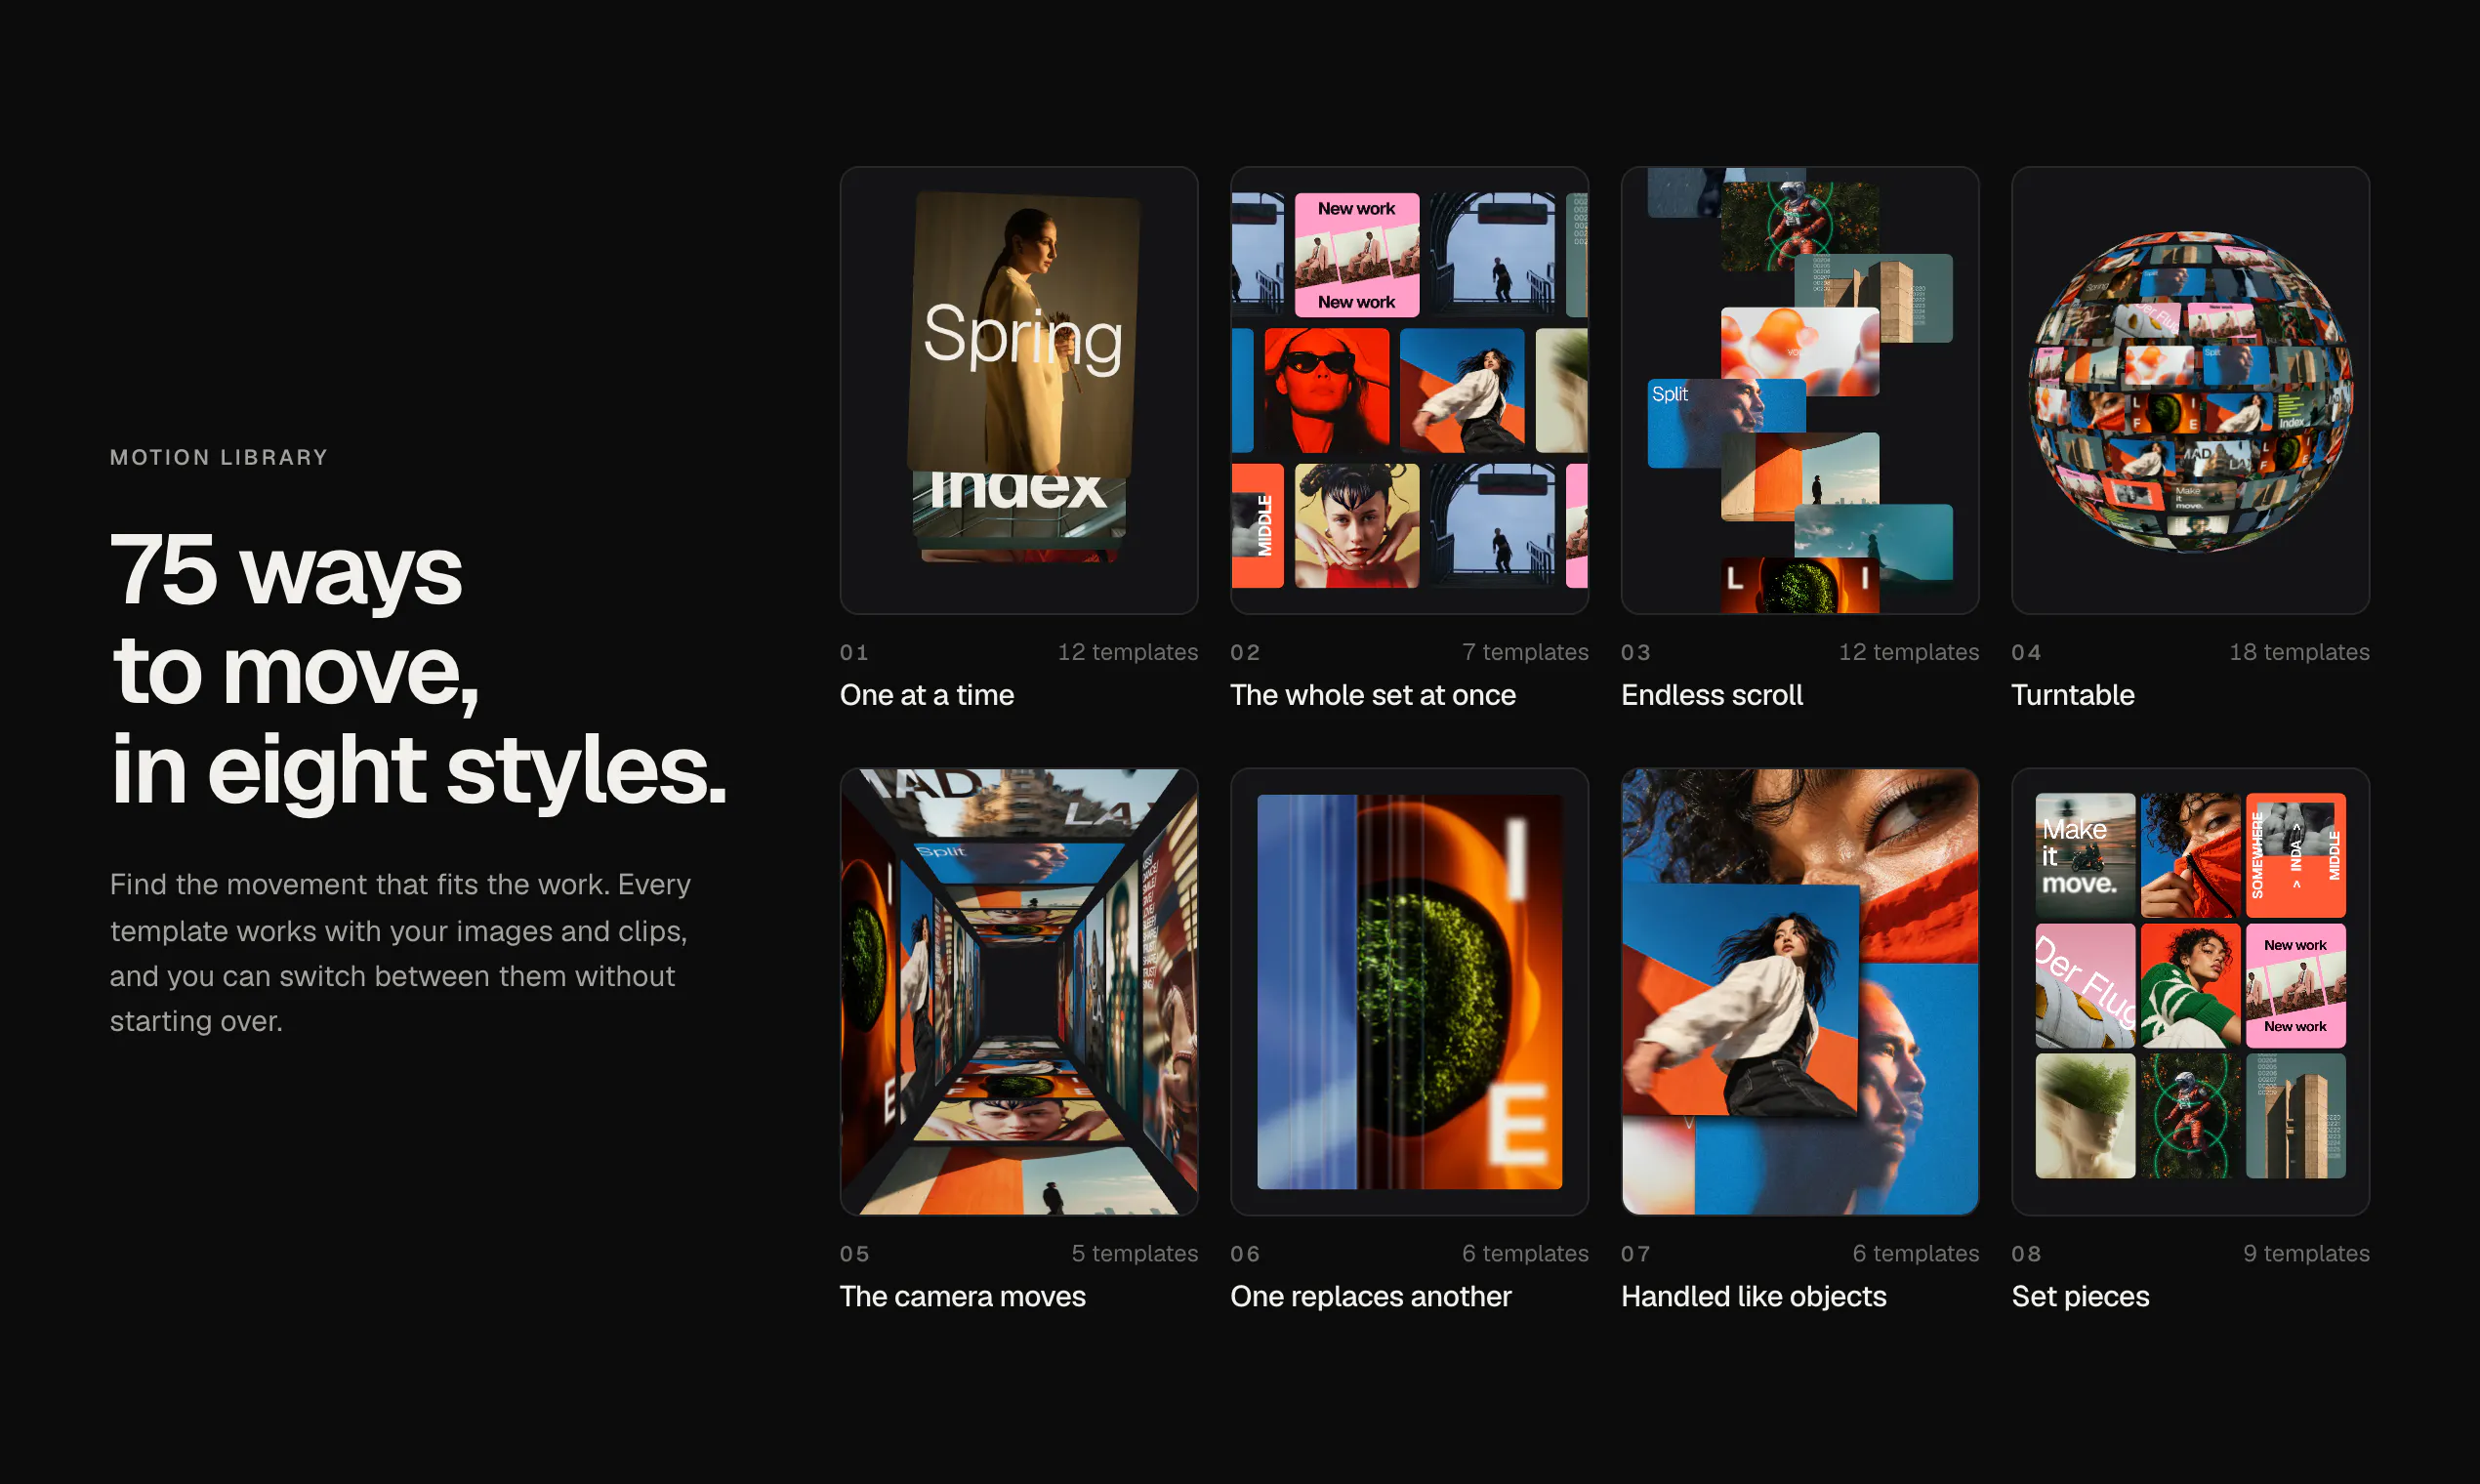
Task: Click the '08' style number
Action: coord(2026,1254)
